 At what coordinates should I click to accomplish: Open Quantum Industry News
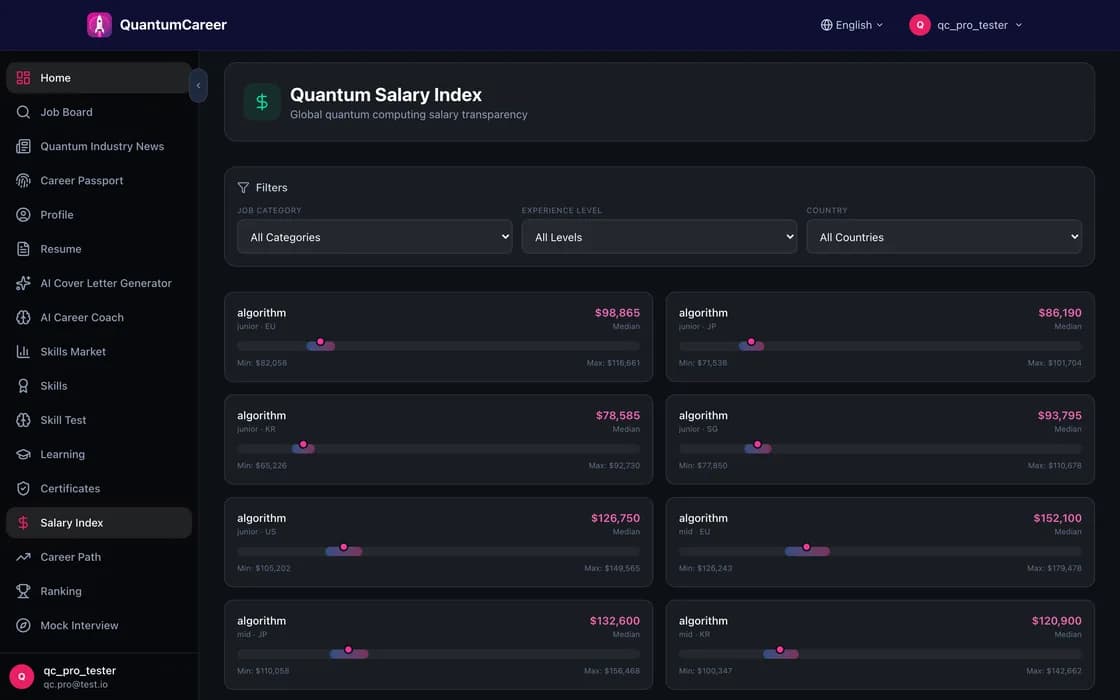coord(99,146)
